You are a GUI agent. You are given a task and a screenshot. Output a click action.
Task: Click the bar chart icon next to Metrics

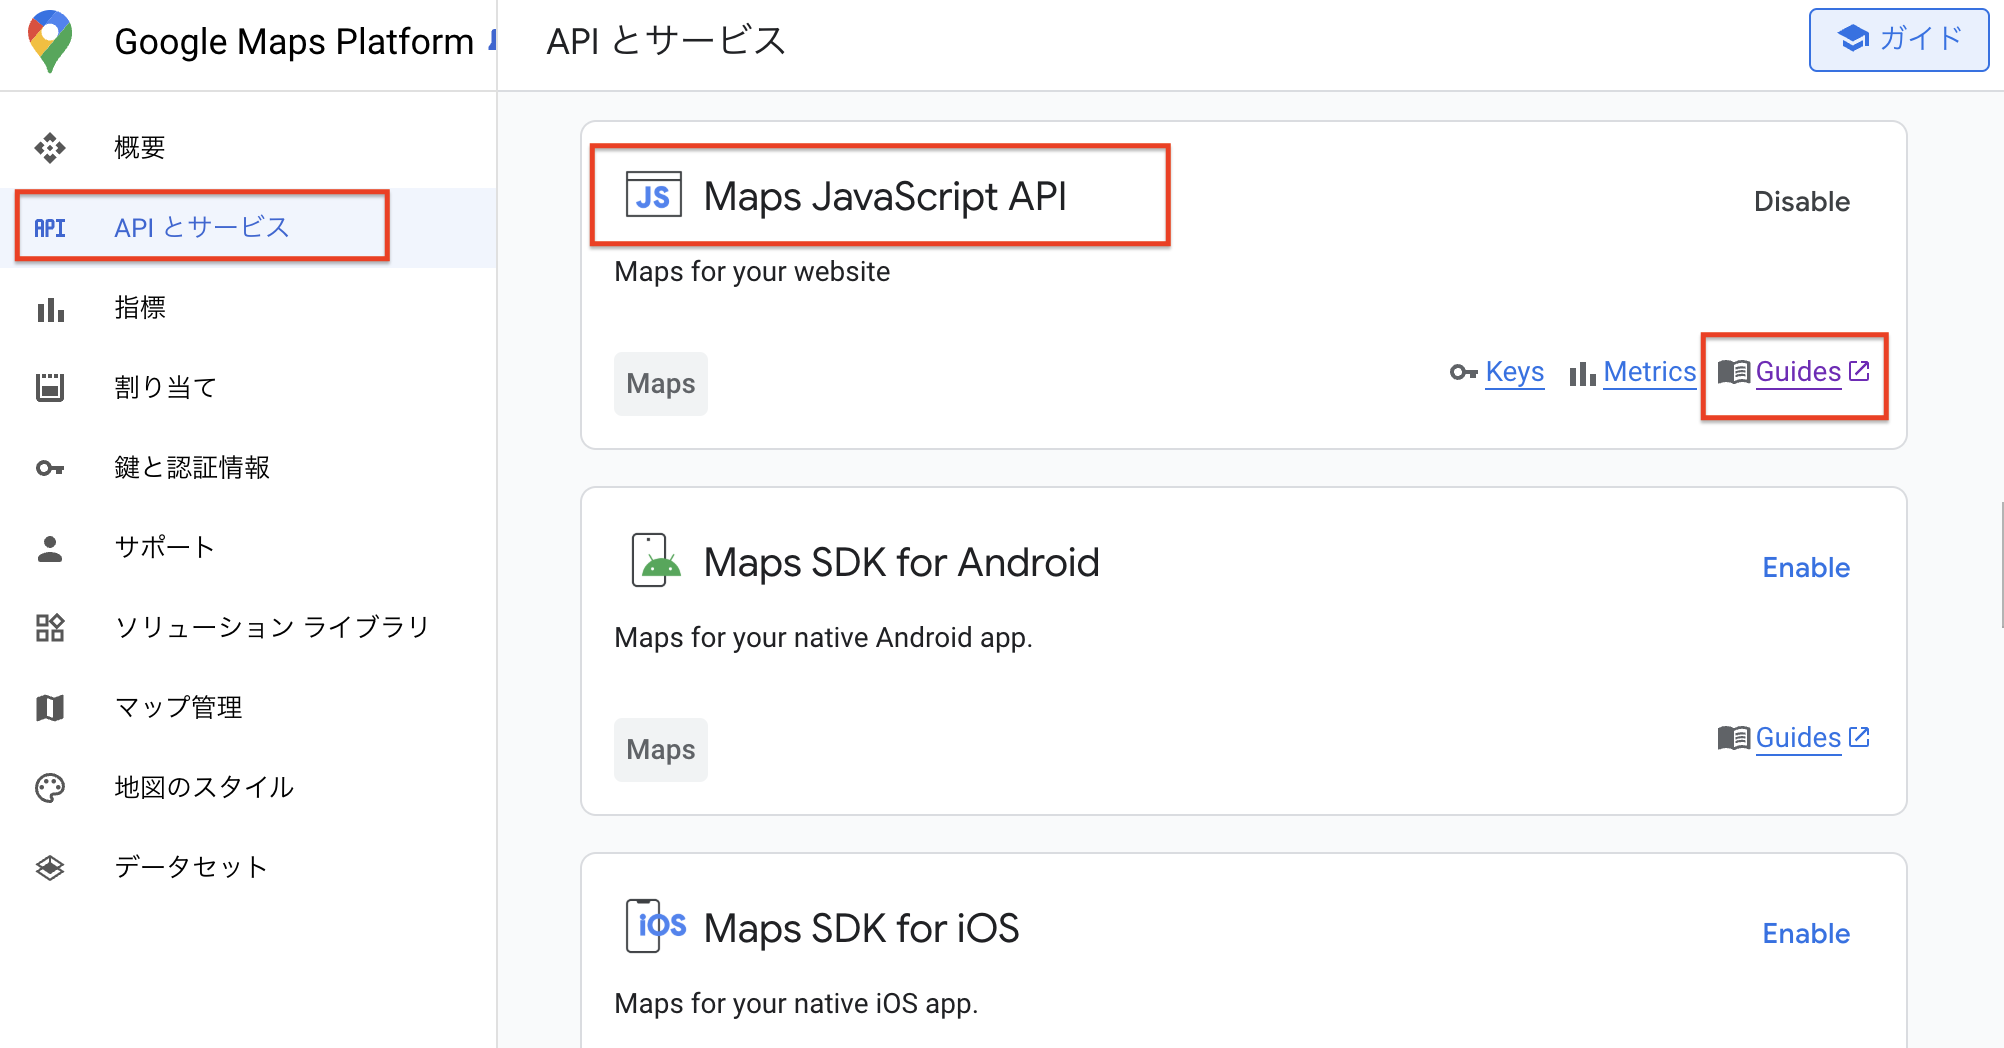pos(1582,374)
